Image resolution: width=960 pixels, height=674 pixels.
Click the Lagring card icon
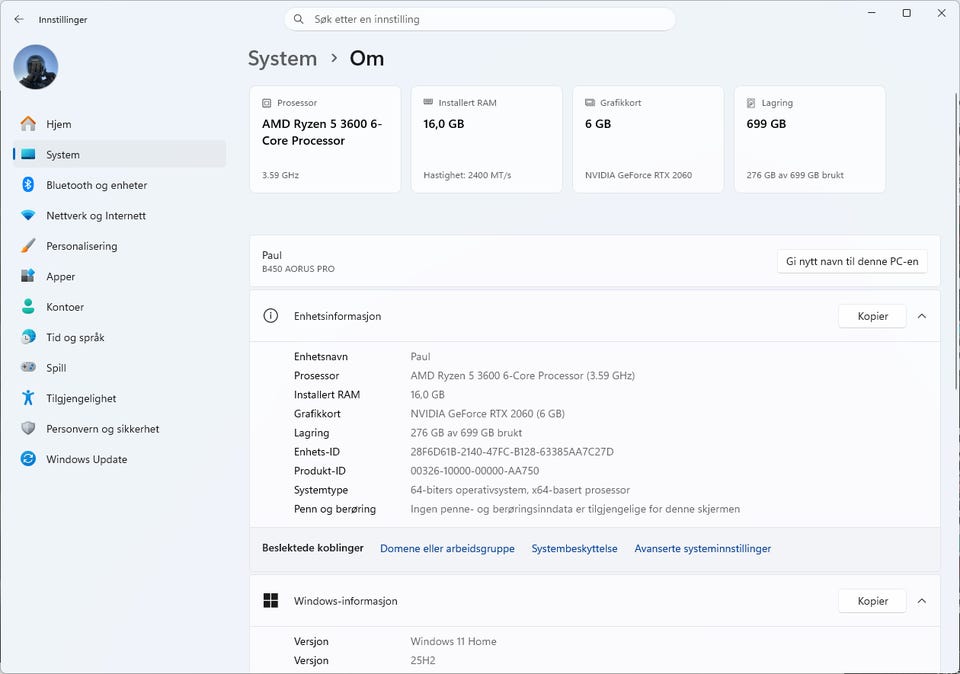tap(751, 103)
